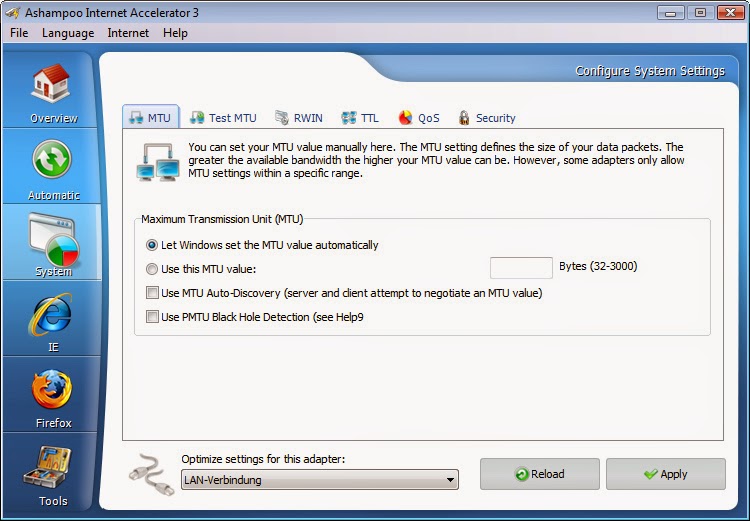Screen dimensions: 750x521
Task: Switch to the MTU tab
Action: (x=151, y=117)
